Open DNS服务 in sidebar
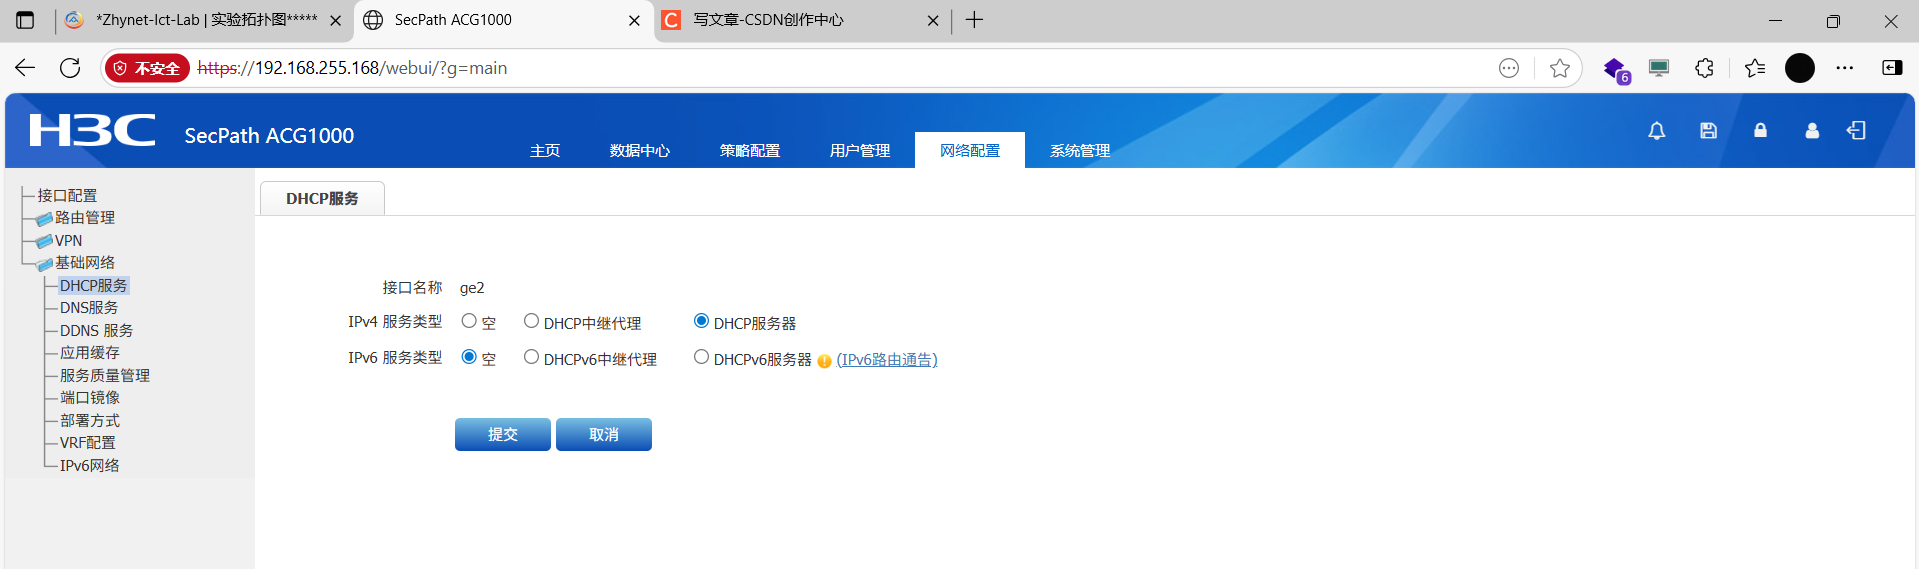This screenshot has width=1919, height=569. click(x=89, y=308)
